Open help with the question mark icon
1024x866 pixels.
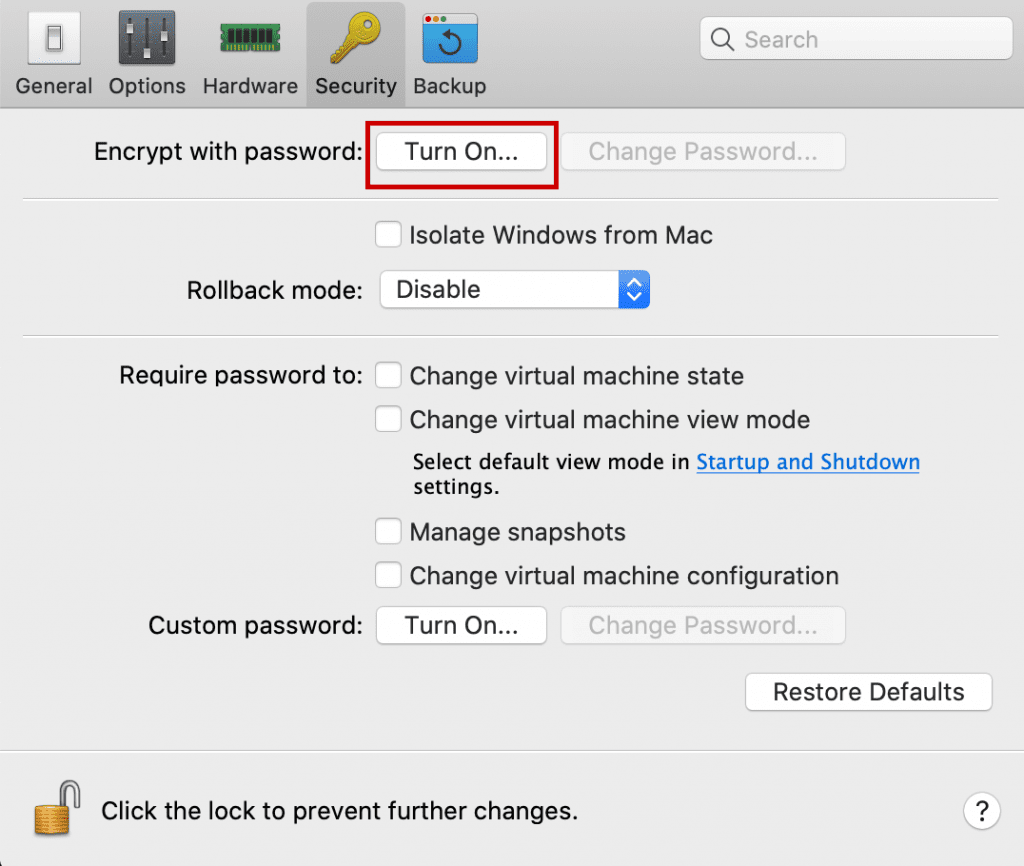pos(982,811)
